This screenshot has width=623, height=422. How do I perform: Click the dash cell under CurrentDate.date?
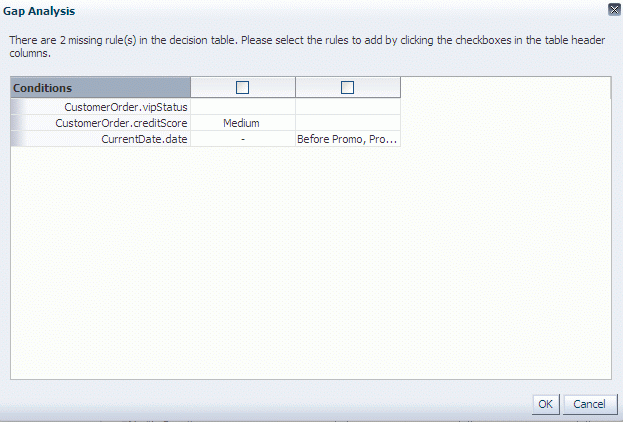tap(243, 139)
